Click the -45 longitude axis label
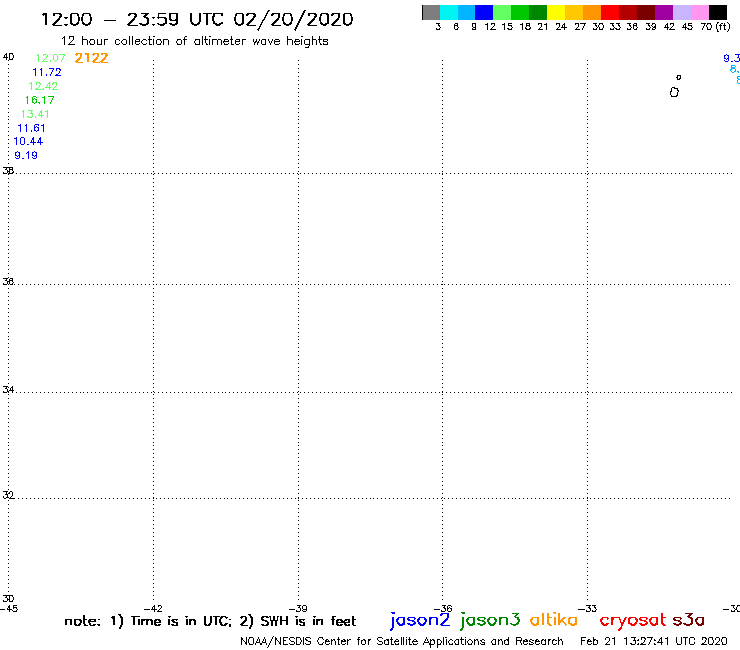 9,609
